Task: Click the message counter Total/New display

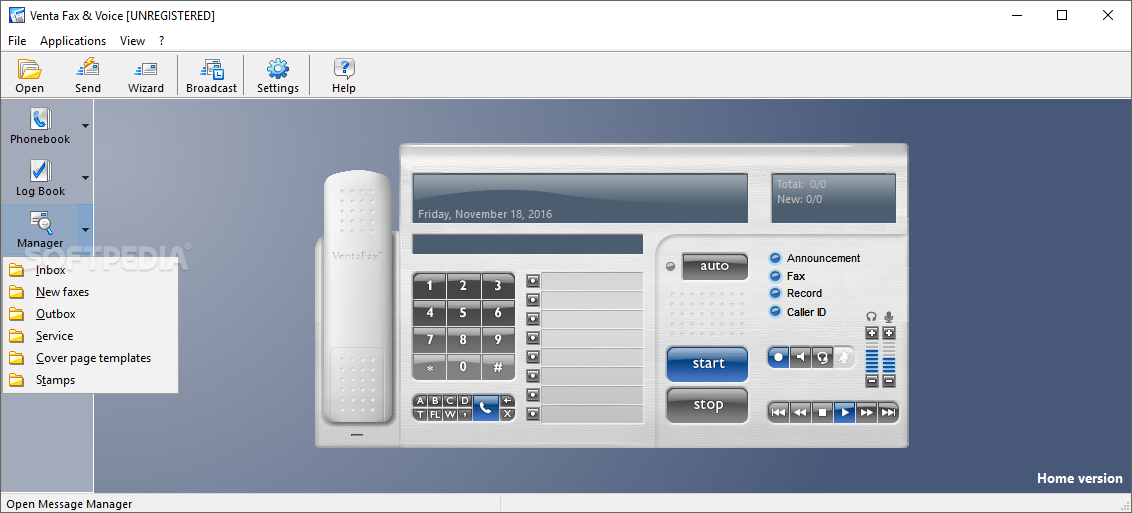Action: tap(833, 198)
